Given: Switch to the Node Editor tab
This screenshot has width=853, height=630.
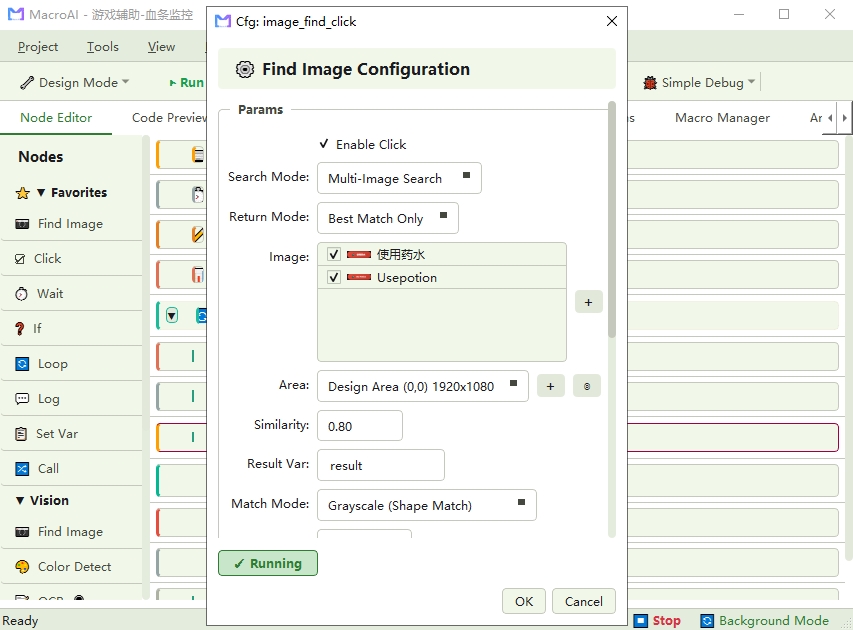Looking at the screenshot, I should tap(56, 118).
